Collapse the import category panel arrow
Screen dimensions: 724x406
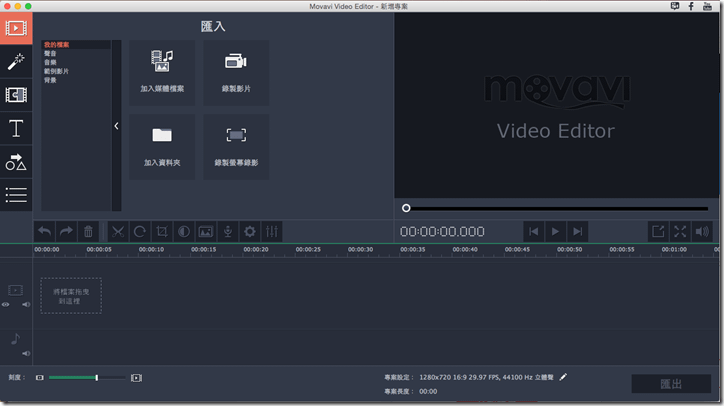[x=116, y=126]
